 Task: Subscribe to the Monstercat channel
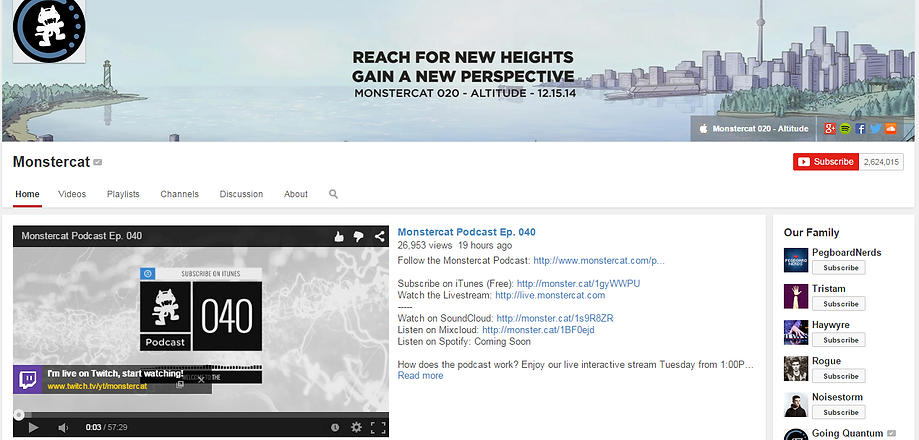[826, 162]
